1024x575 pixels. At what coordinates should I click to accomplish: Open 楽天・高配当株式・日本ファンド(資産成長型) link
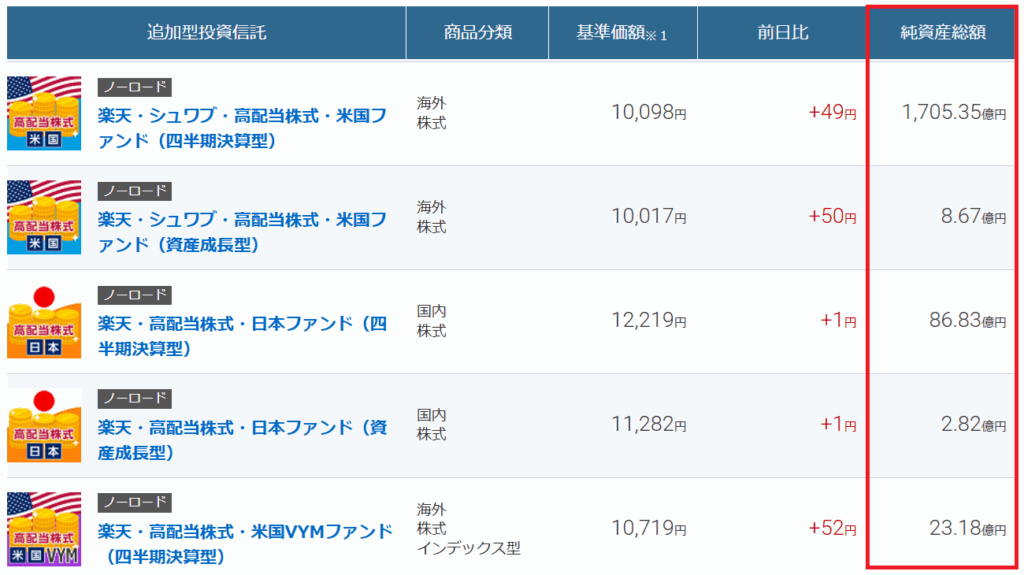point(242,440)
